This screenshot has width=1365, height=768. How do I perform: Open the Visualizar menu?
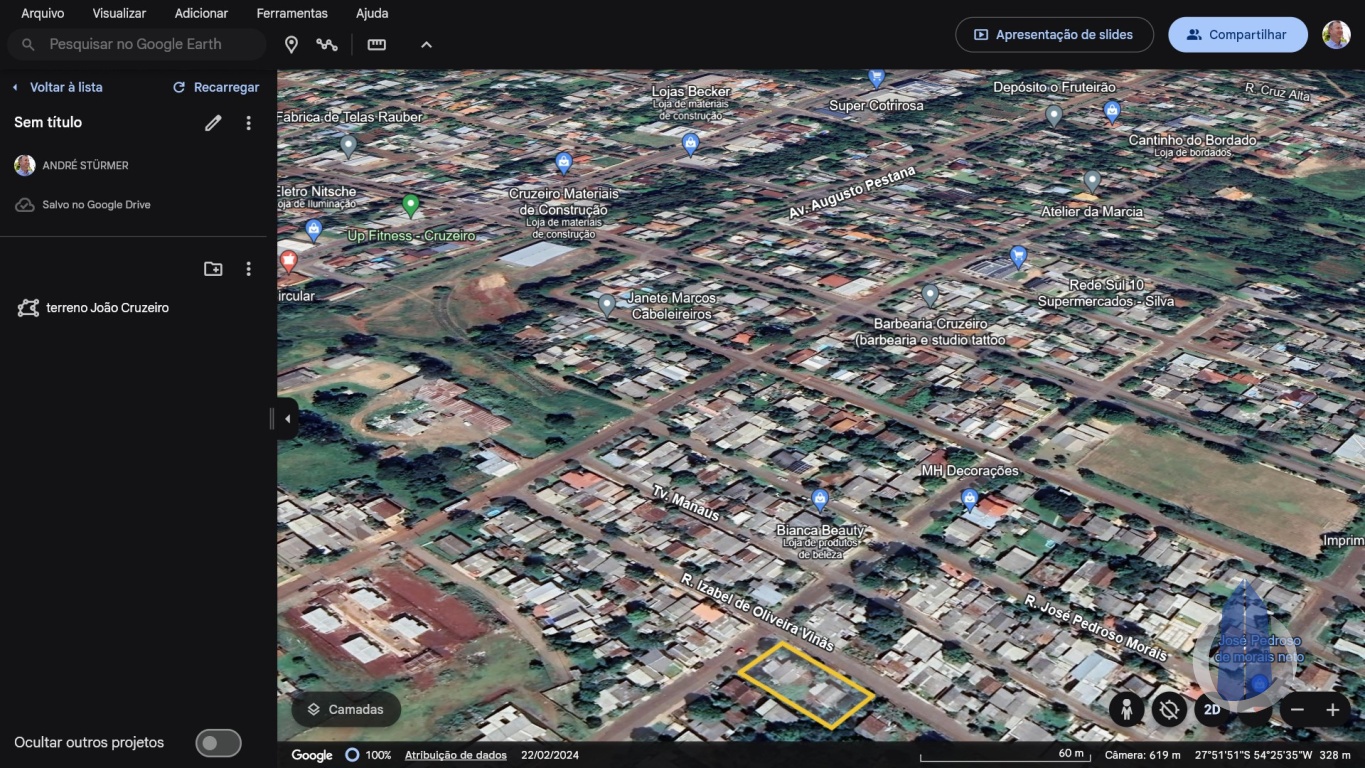[119, 13]
